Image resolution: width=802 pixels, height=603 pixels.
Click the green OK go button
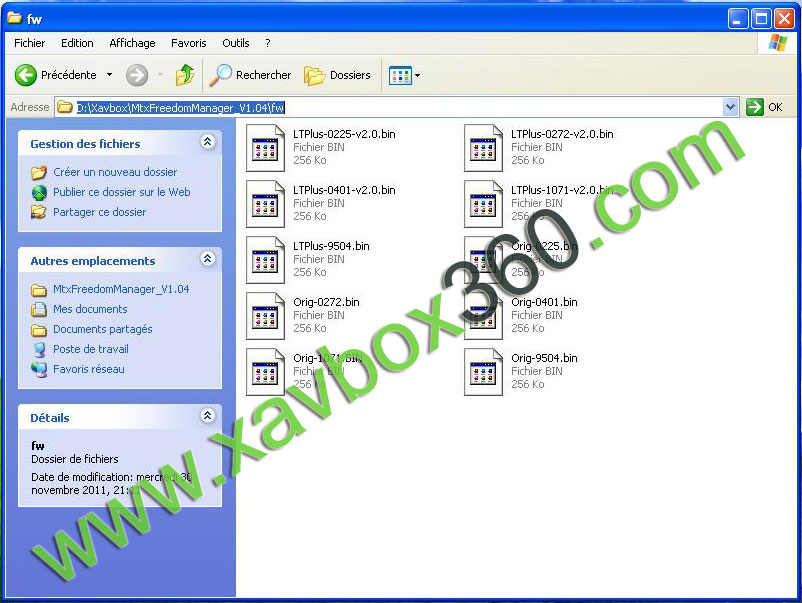754,107
